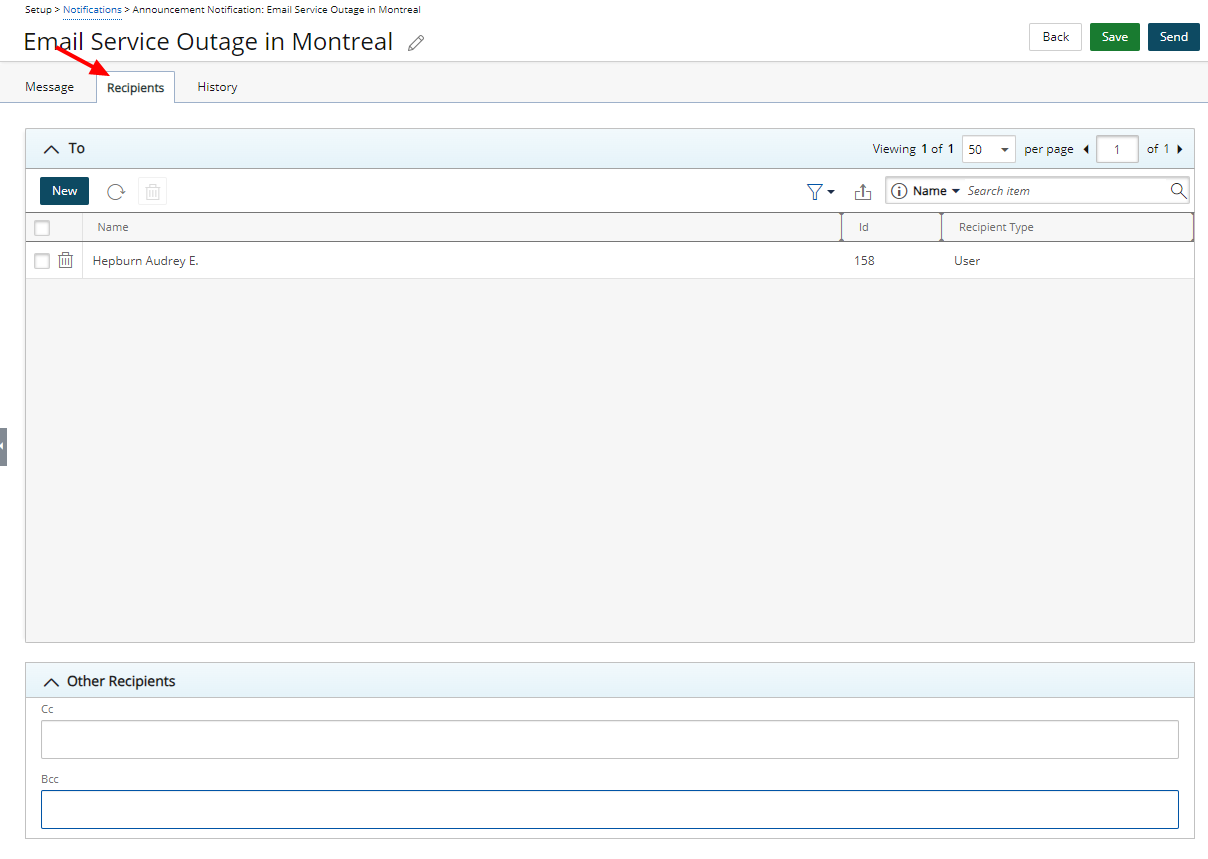Image resolution: width=1208 pixels, height=859 pixels.
Task: Delete Hepburn Audrey E. row via trash icon
Action: [x=66, y=260]
